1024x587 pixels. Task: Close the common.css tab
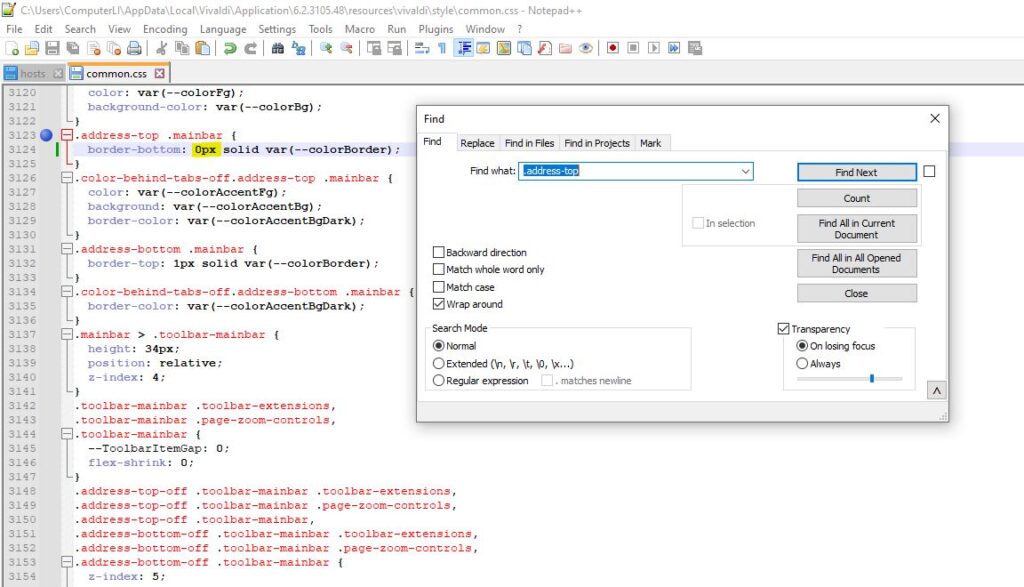159,73
